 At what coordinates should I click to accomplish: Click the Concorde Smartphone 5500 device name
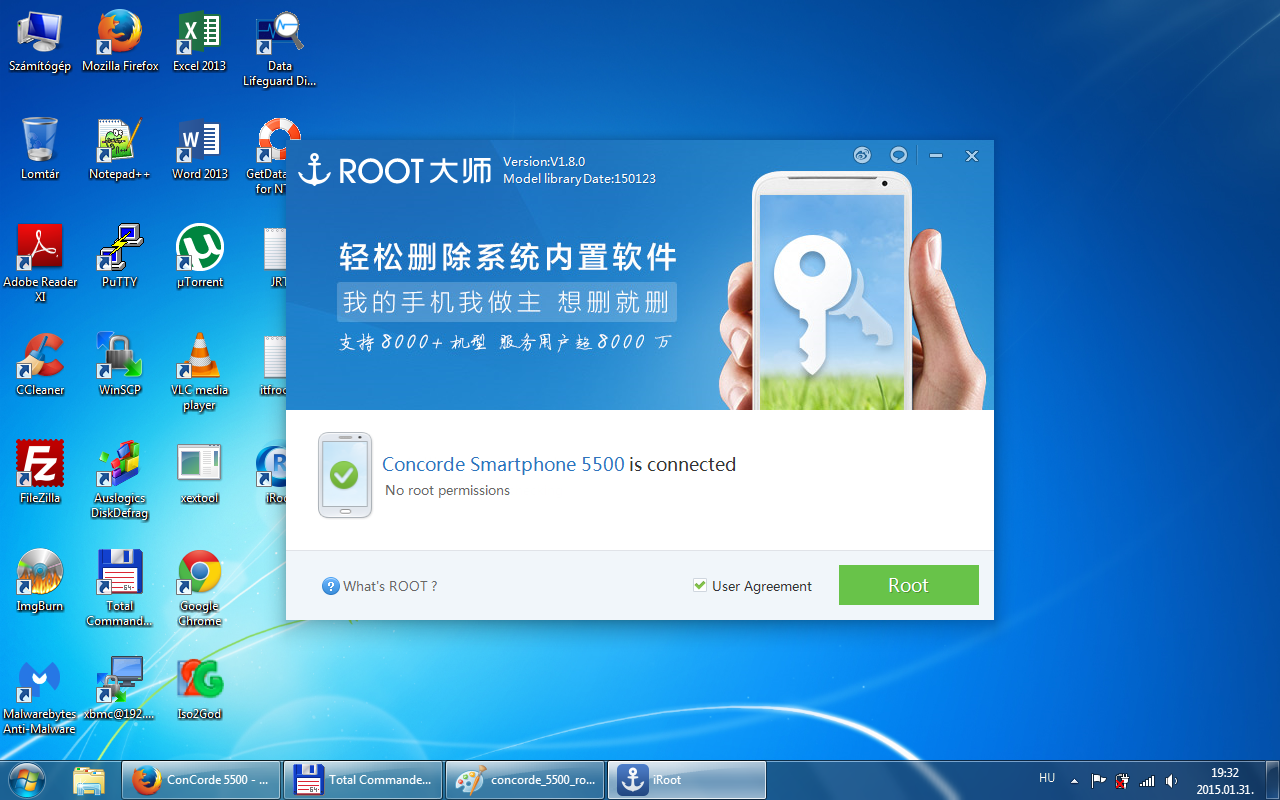click(503, 464)
